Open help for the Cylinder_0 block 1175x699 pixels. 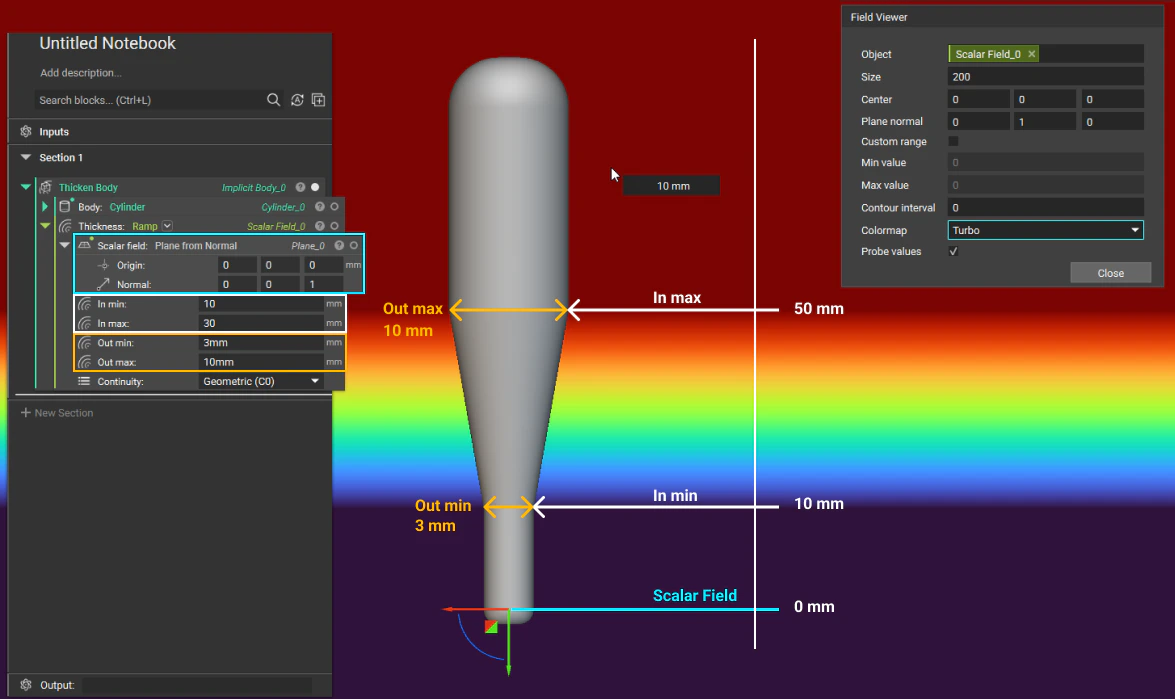pyautogui.click(x=320, y=207)
